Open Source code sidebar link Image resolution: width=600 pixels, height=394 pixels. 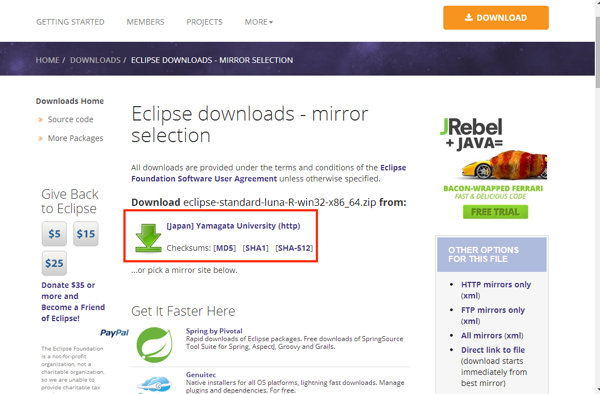coord(70,119)
